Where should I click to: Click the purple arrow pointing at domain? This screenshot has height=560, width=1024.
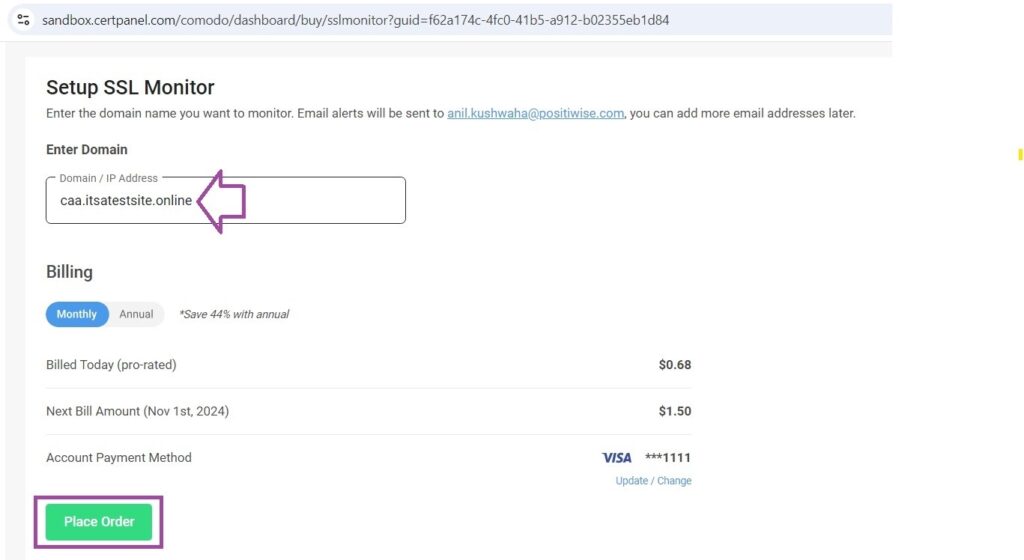pyautogui.click(x=221, y=201)
